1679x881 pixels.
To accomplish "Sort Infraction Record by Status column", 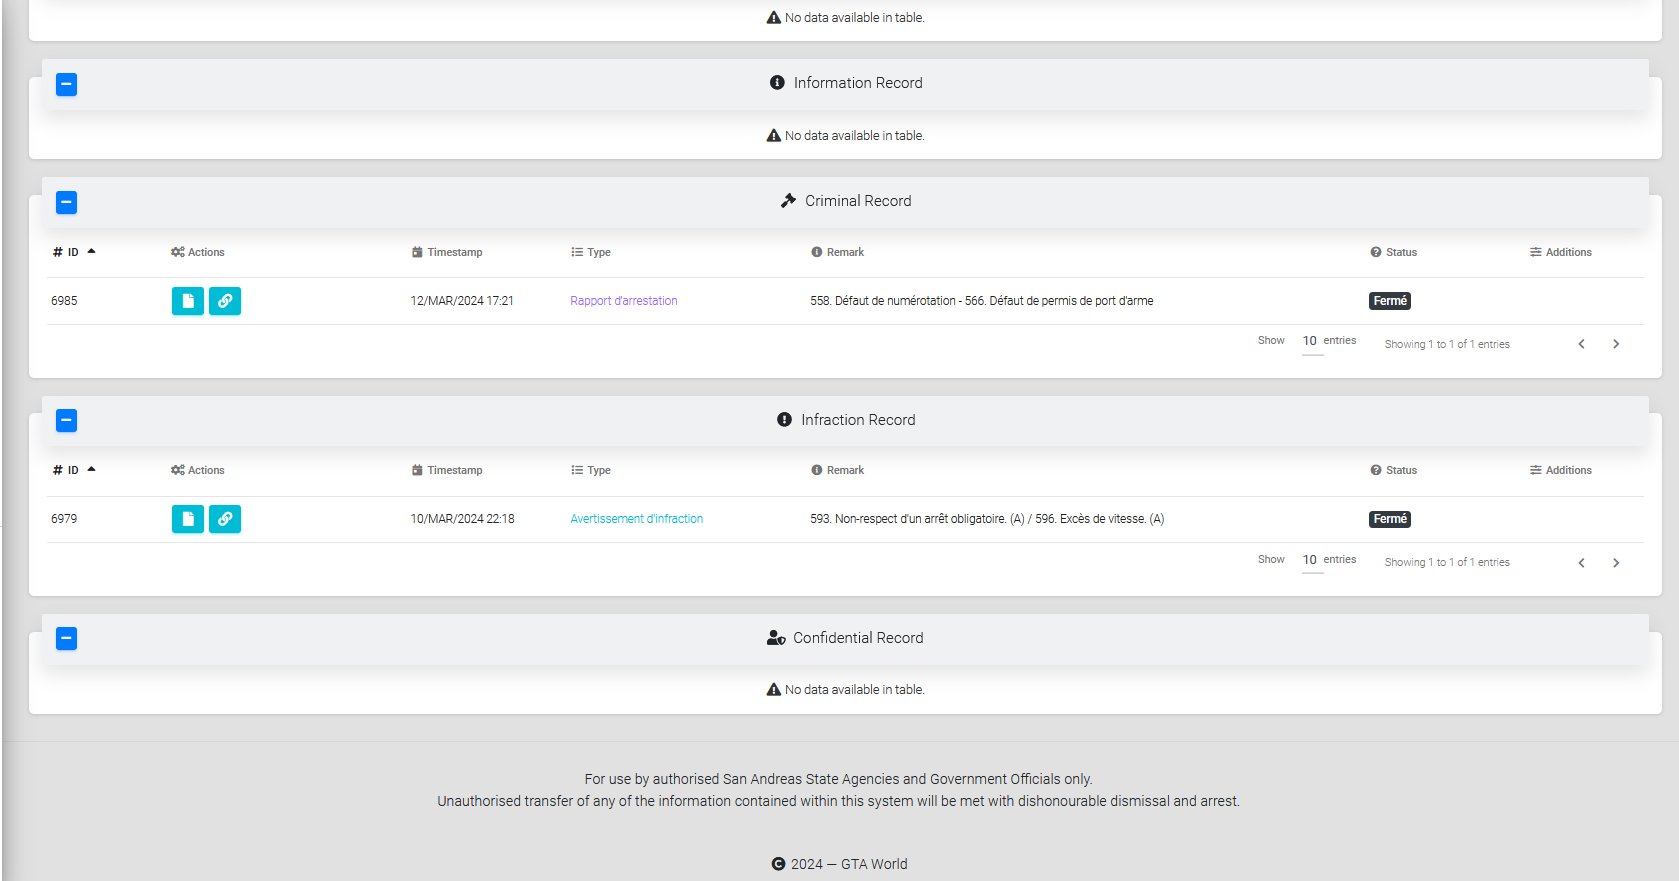I will [x=1394, y=470].
